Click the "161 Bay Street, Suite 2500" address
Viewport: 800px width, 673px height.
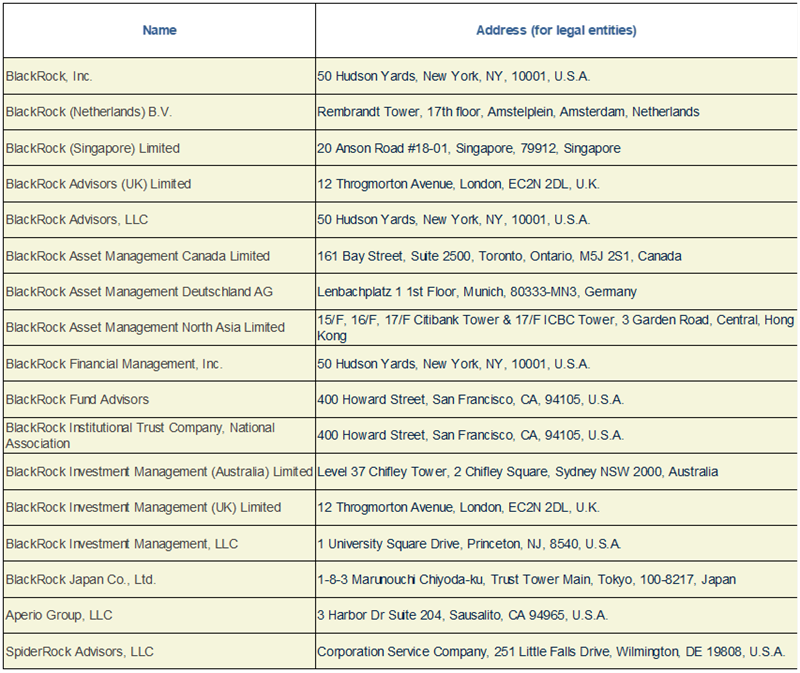pos(556,256)
